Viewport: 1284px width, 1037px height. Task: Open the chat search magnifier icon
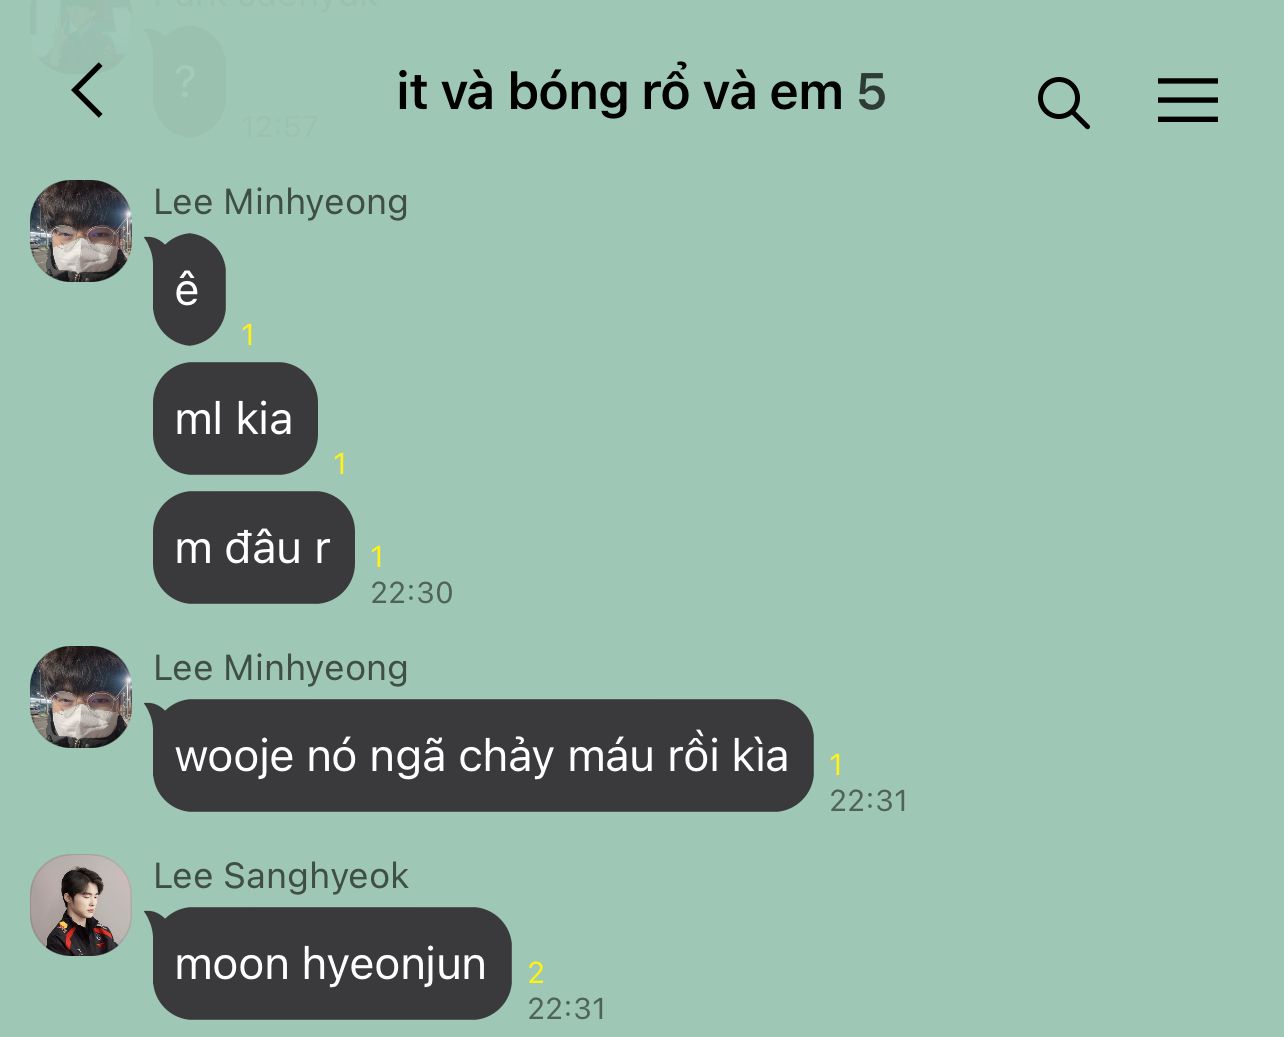pos(1063,102)
